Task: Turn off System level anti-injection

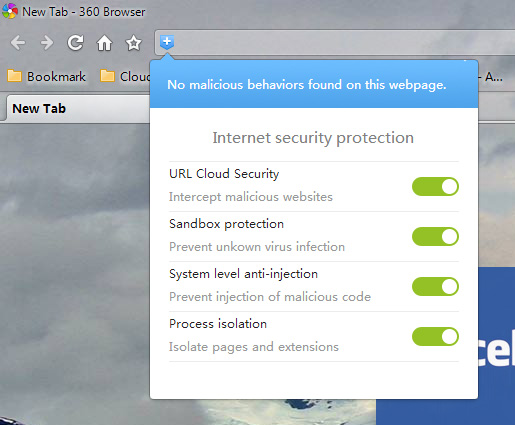Action: click(x=435, y=286)
